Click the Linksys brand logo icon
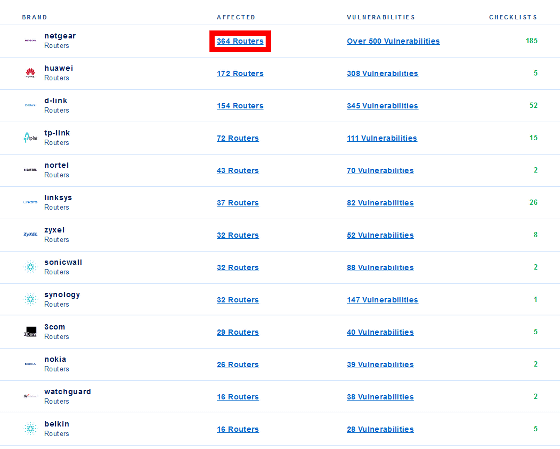Viewport: 560px width, 449px height. point(30,202)
